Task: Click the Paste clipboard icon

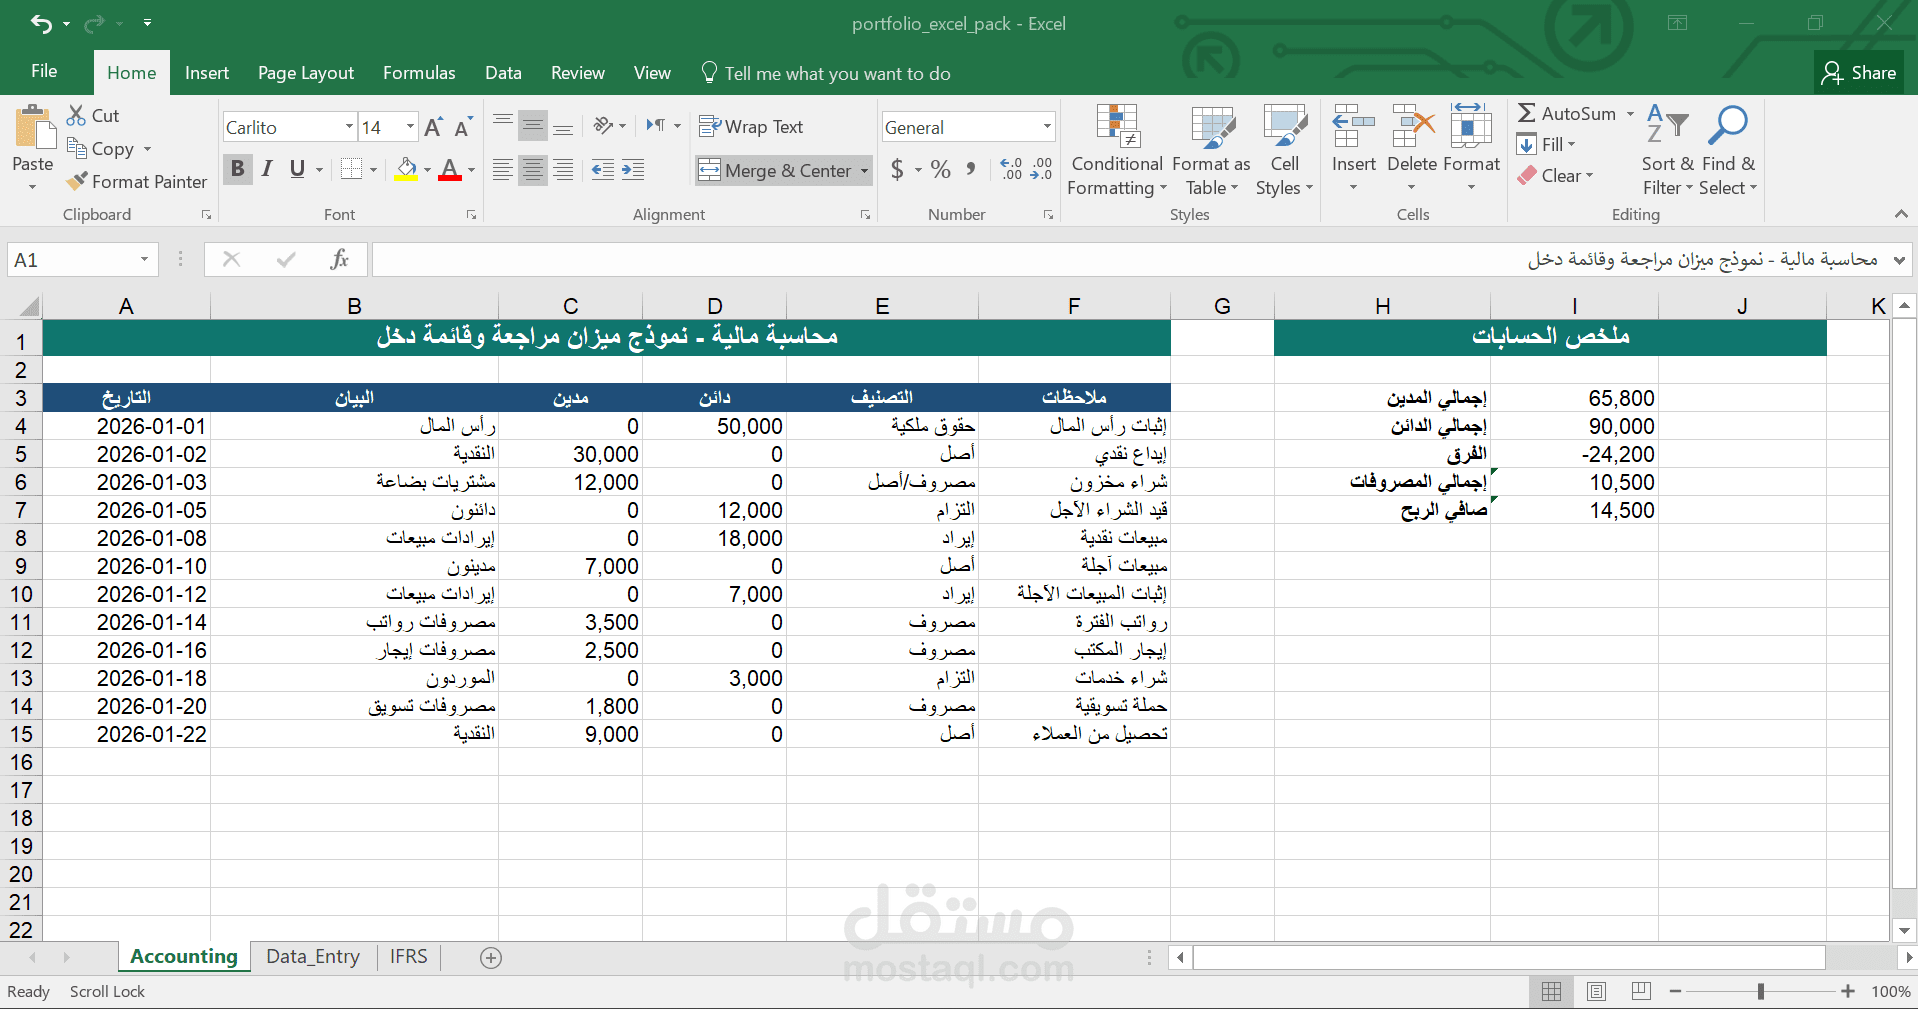Action: click(34, 127)
